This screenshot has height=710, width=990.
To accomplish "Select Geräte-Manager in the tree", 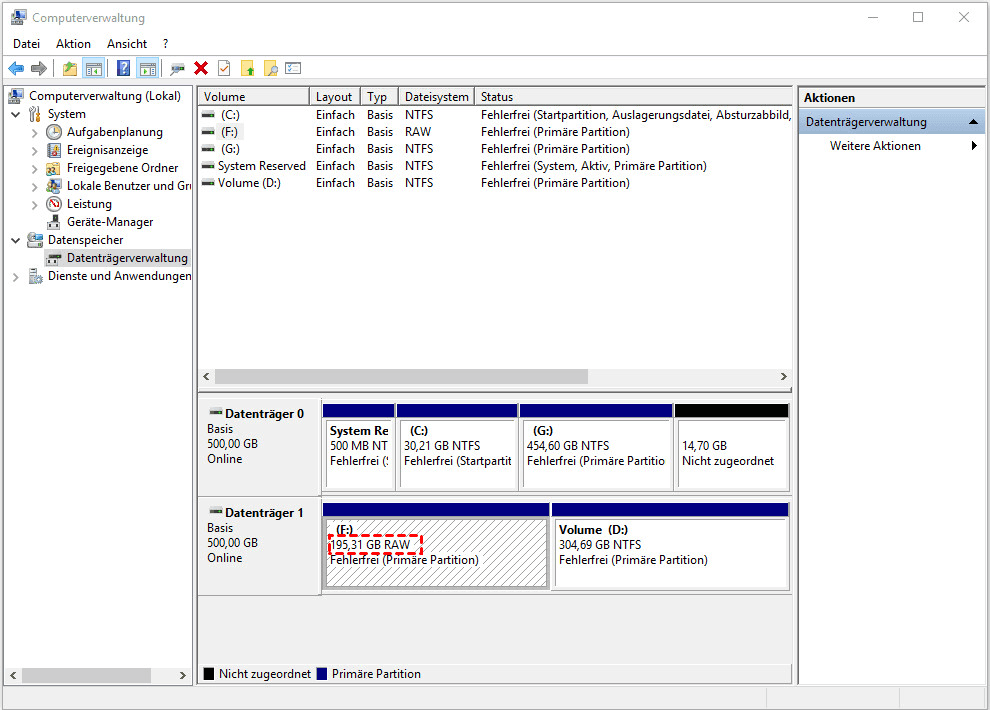I will (x=109, y=222).
